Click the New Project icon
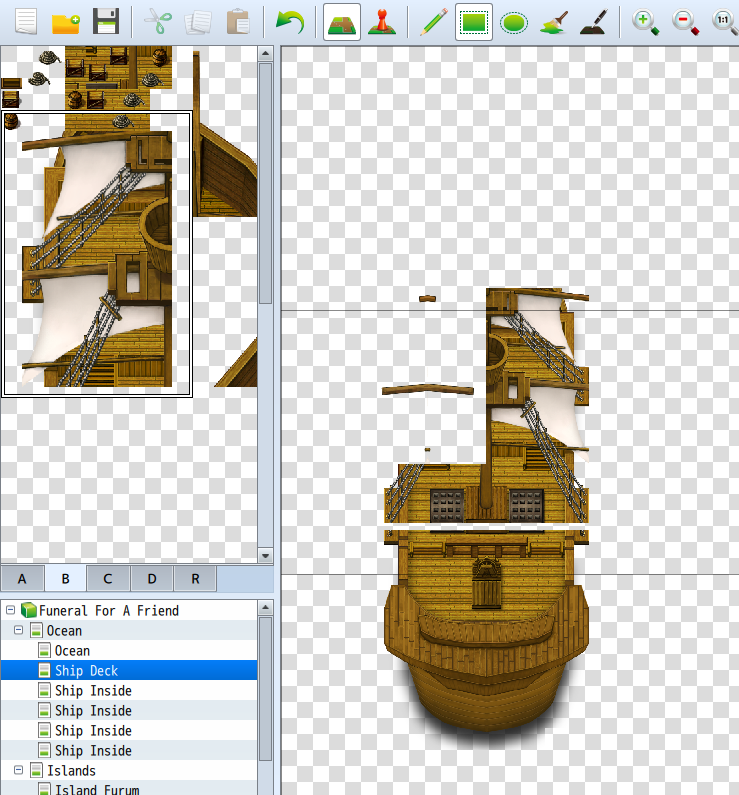Screen dimensions: 739x795 pos(26,22)
